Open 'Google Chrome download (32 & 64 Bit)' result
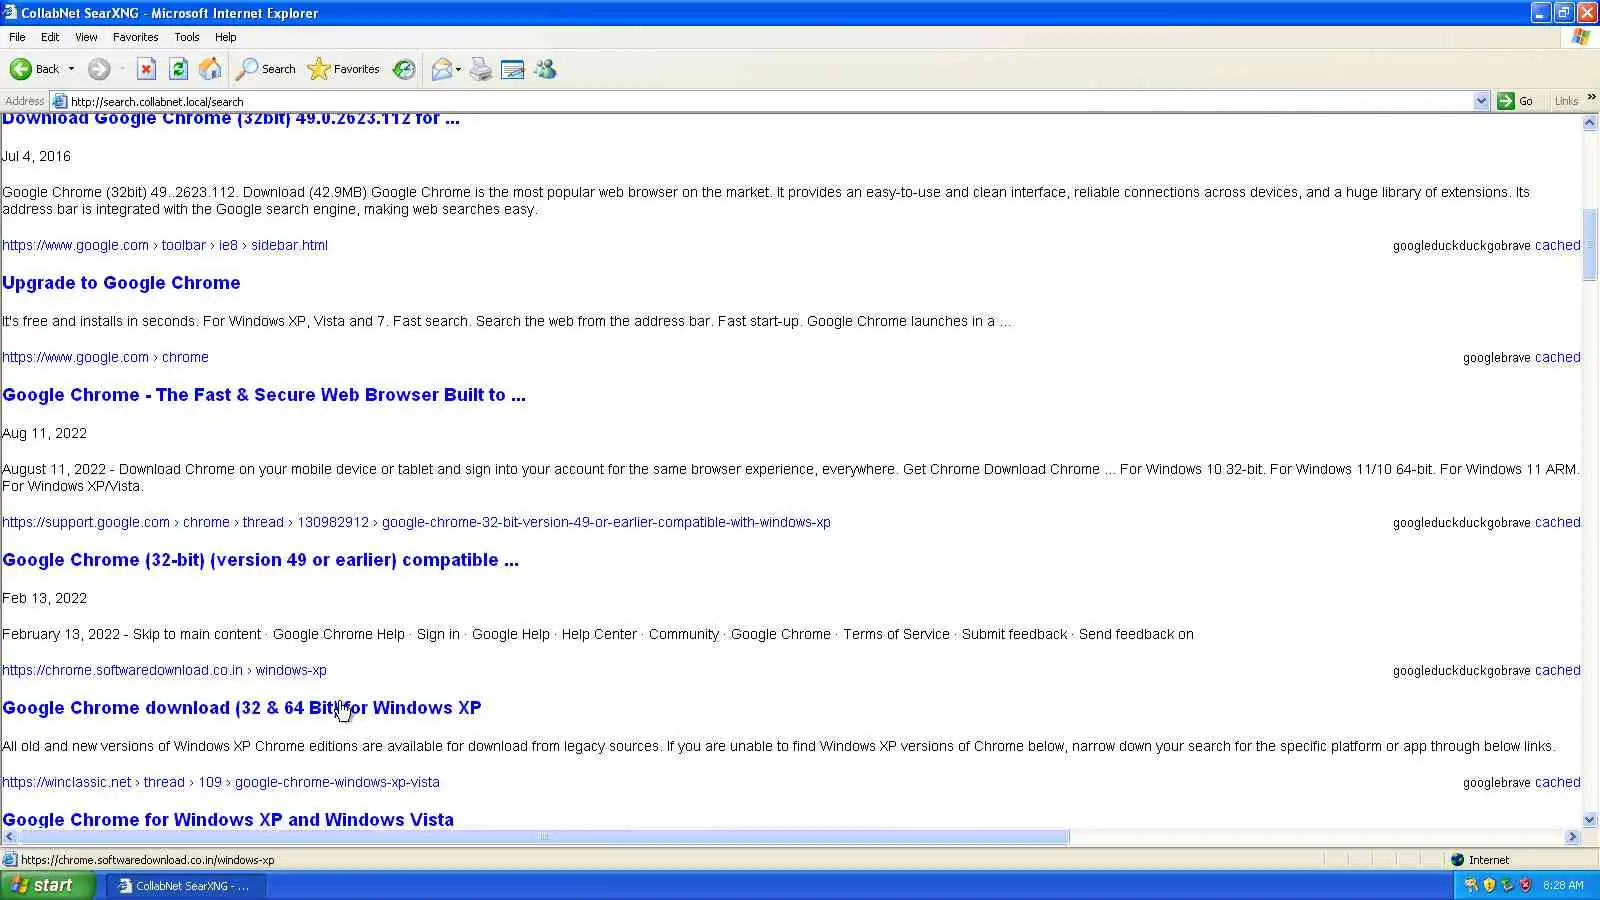This screenshot has width=1600, height=900. pyautogui.click(x=242, y=708)
